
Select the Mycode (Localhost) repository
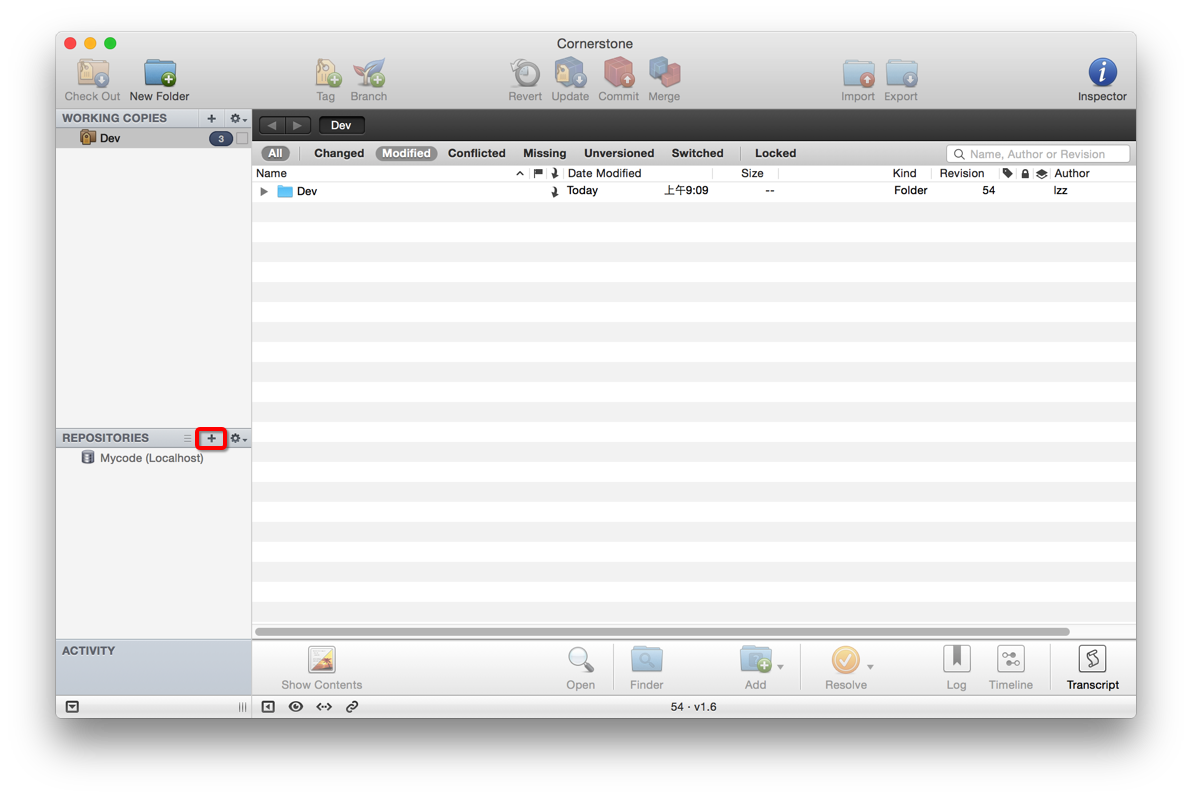[154, 458]
